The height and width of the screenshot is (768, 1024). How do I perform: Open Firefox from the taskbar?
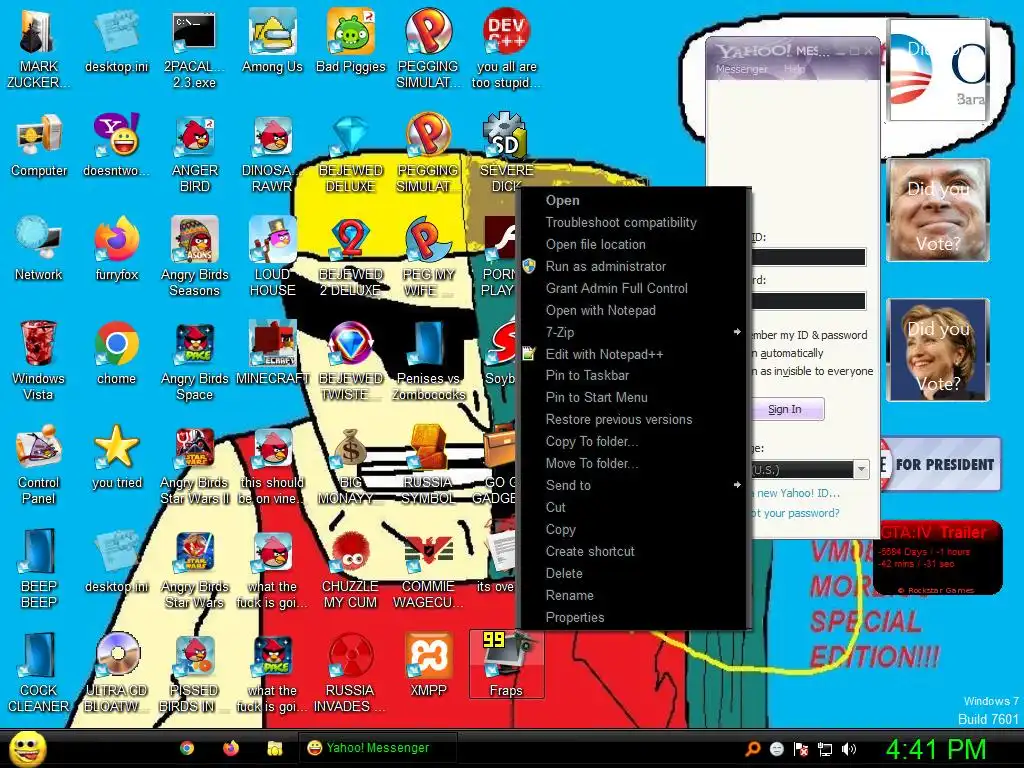click(x=231, y=748)
